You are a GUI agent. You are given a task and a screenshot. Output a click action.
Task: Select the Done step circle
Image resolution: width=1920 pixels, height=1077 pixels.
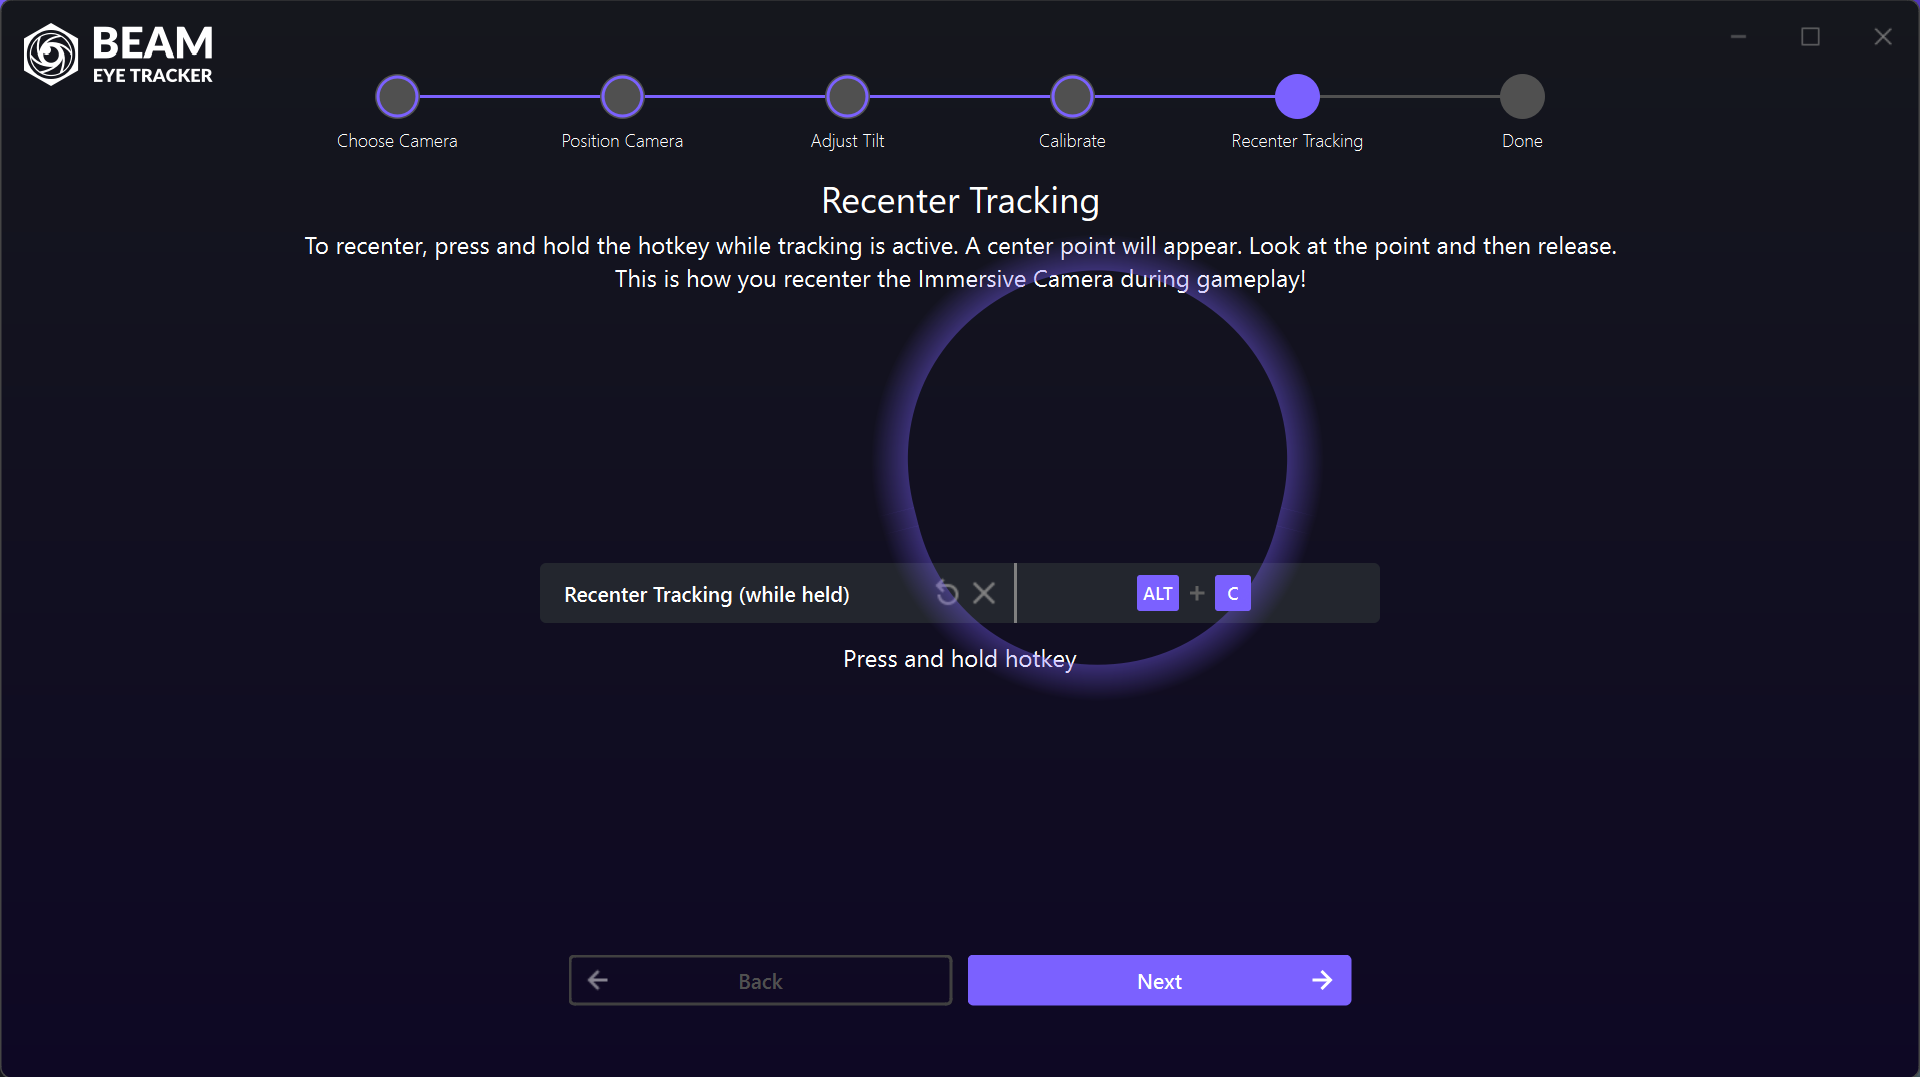pyautogui.click(x=1522, y=96)
